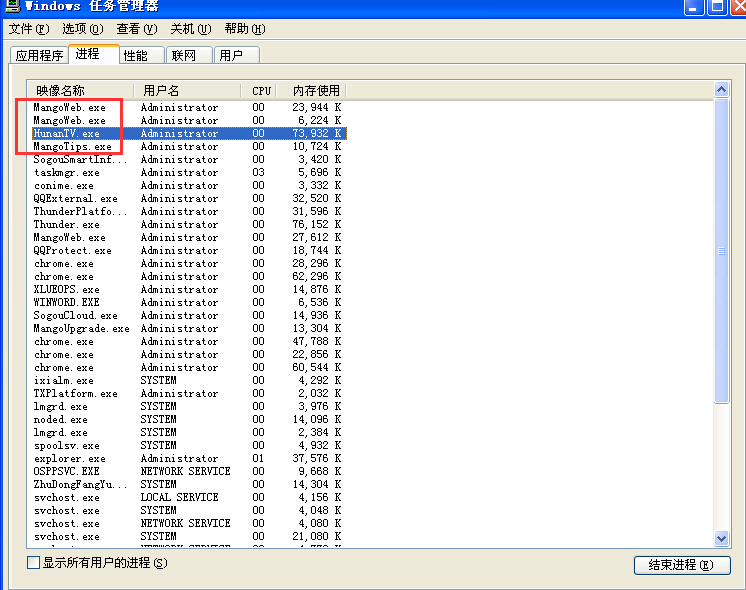Sort processes by CPU column header

click(x=261, y=90)
